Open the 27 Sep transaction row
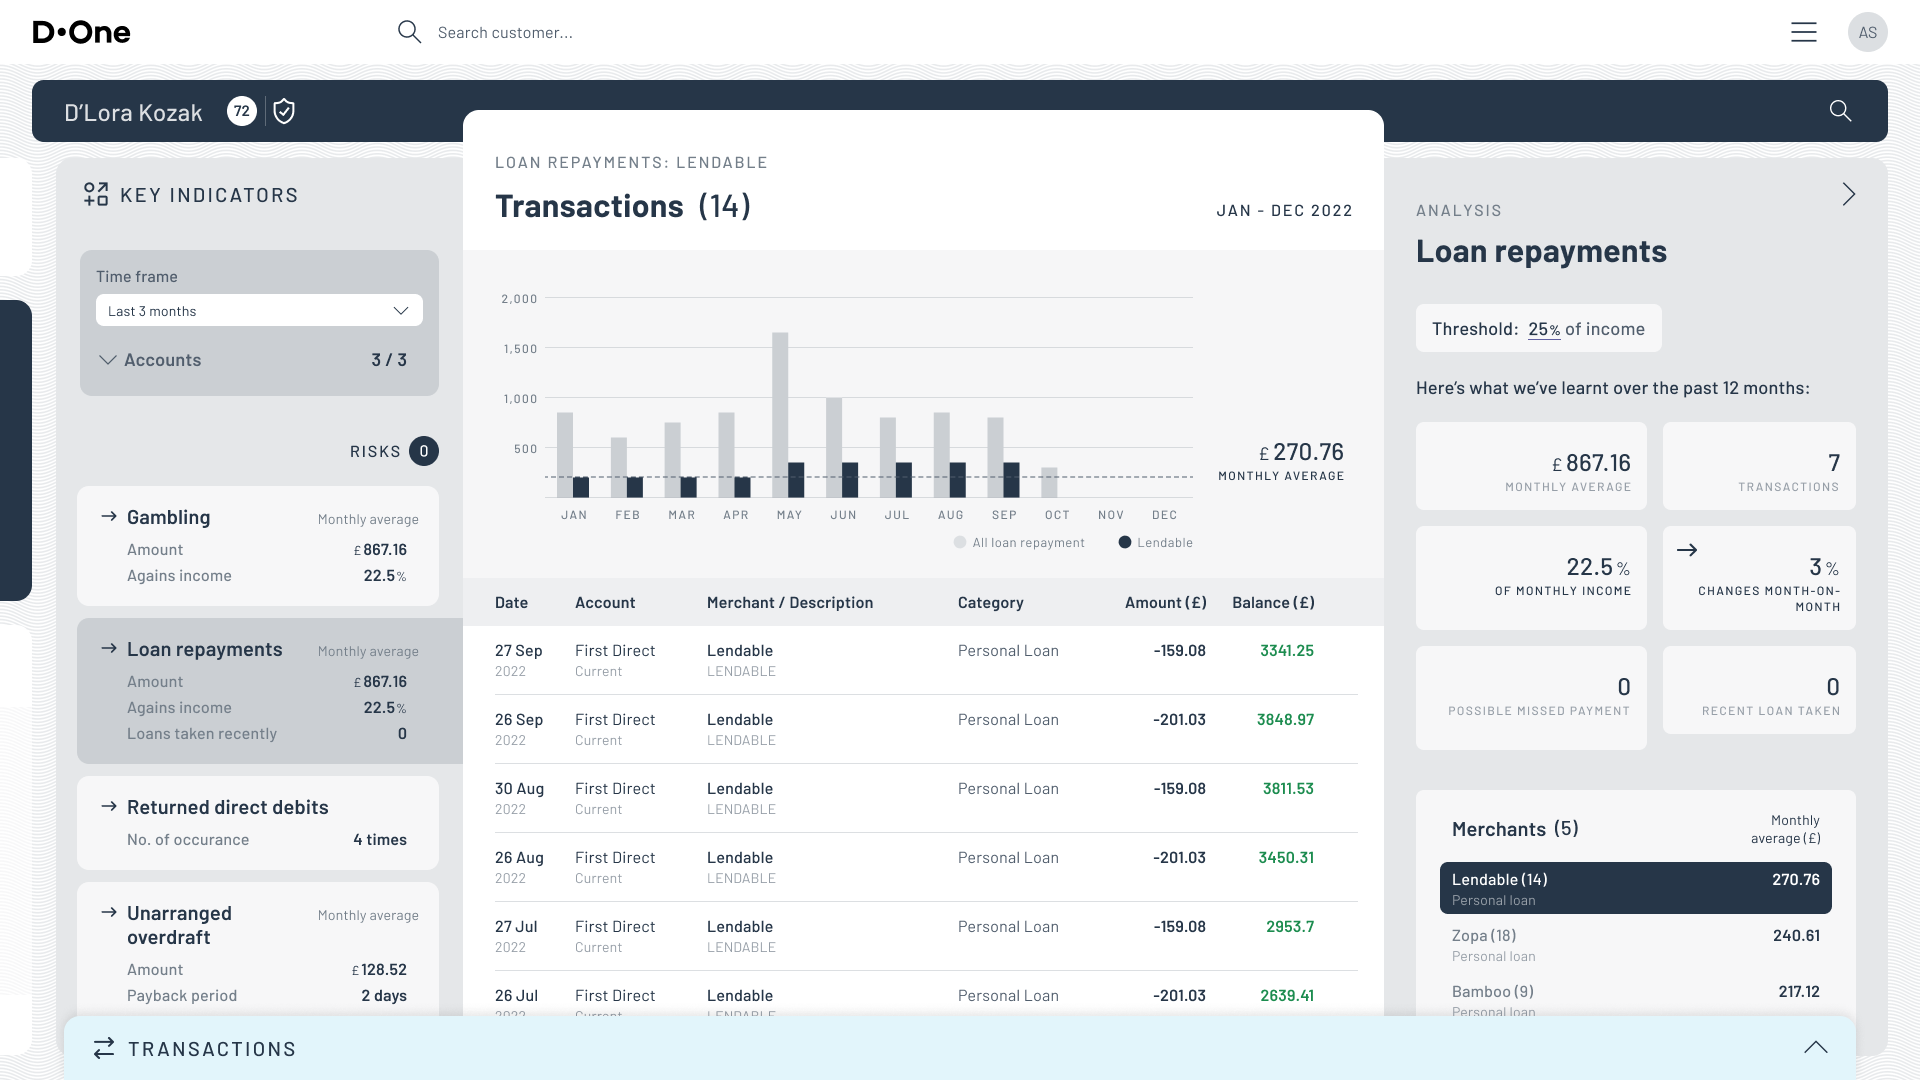The width and height of the screenshot is (1920, 1080). 926,660
